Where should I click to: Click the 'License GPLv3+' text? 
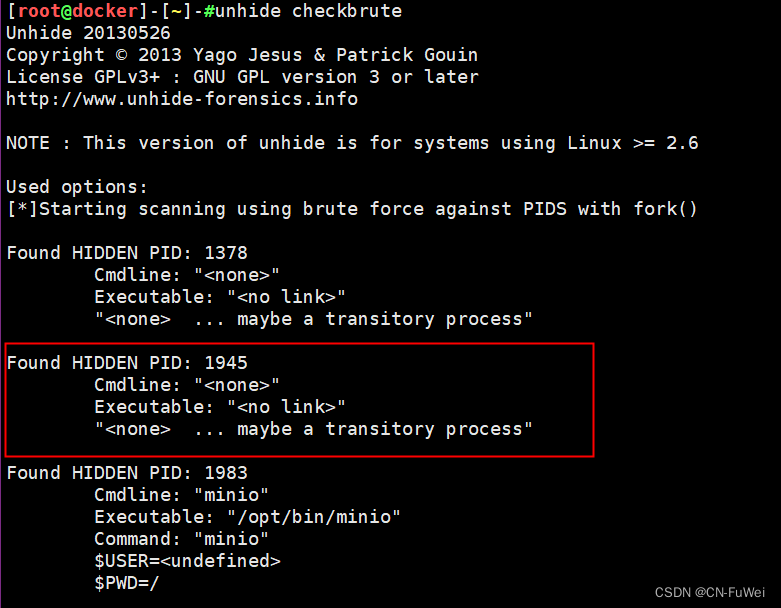click(x=83, y=77)
